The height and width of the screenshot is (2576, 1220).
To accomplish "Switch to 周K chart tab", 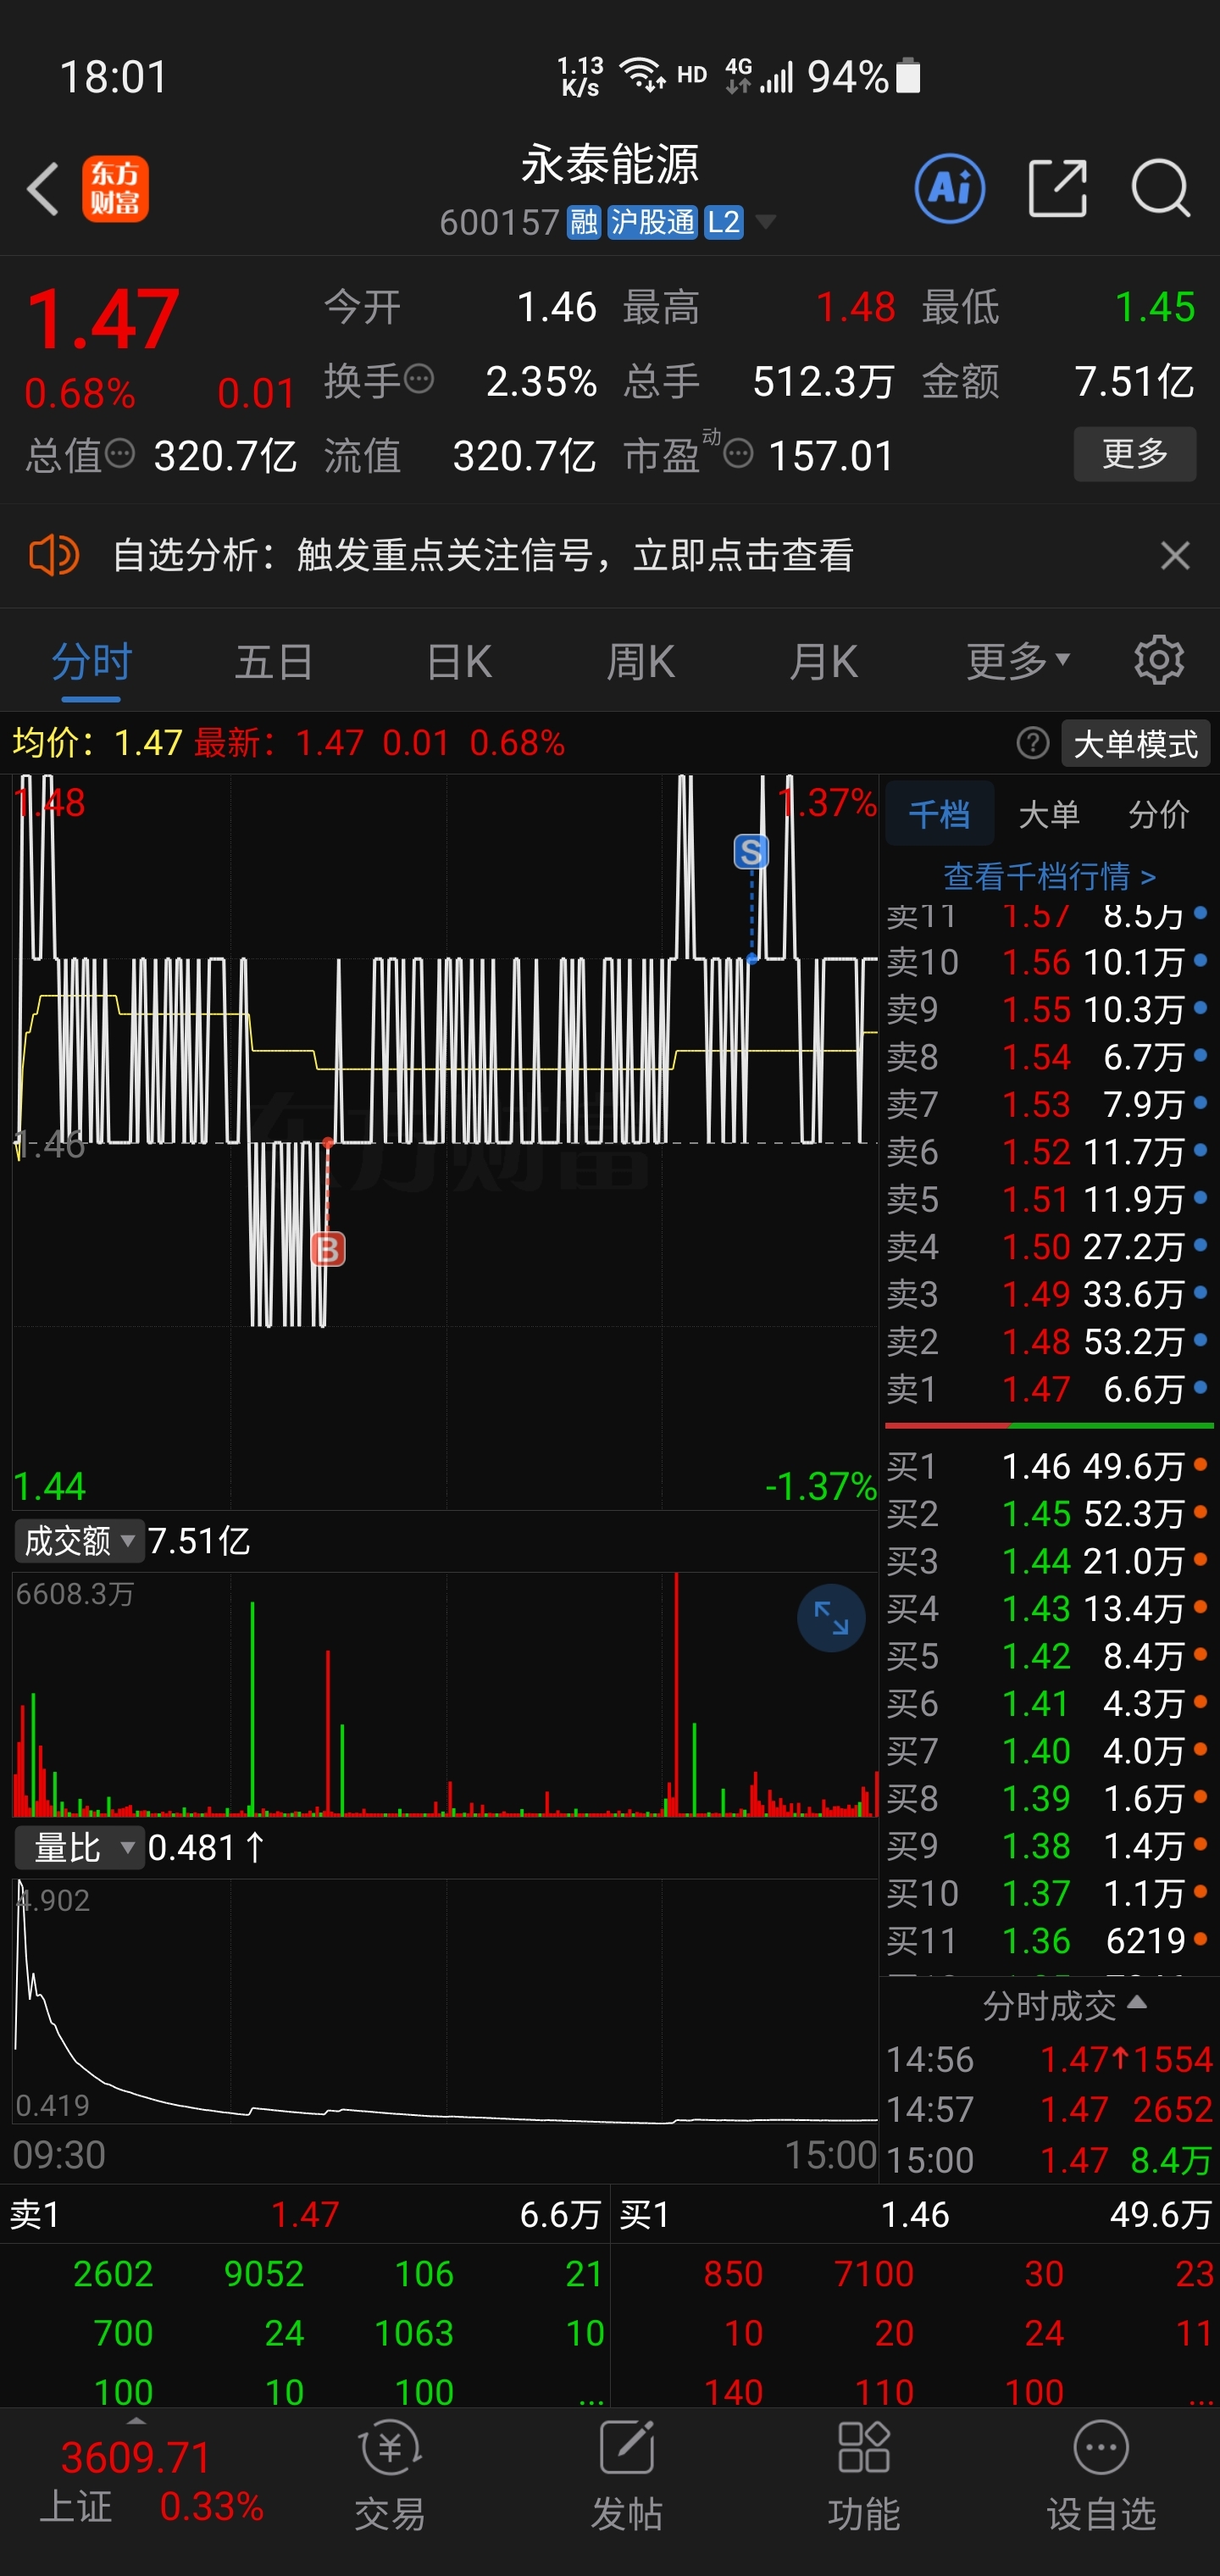I will point(641,661).
